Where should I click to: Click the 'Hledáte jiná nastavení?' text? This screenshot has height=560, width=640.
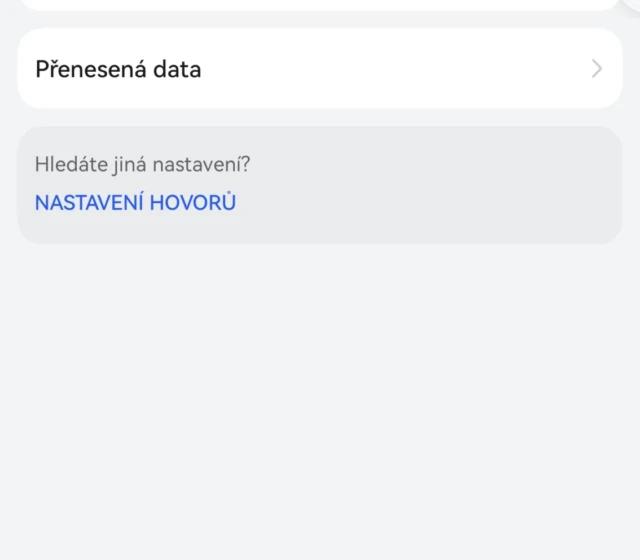142,165
